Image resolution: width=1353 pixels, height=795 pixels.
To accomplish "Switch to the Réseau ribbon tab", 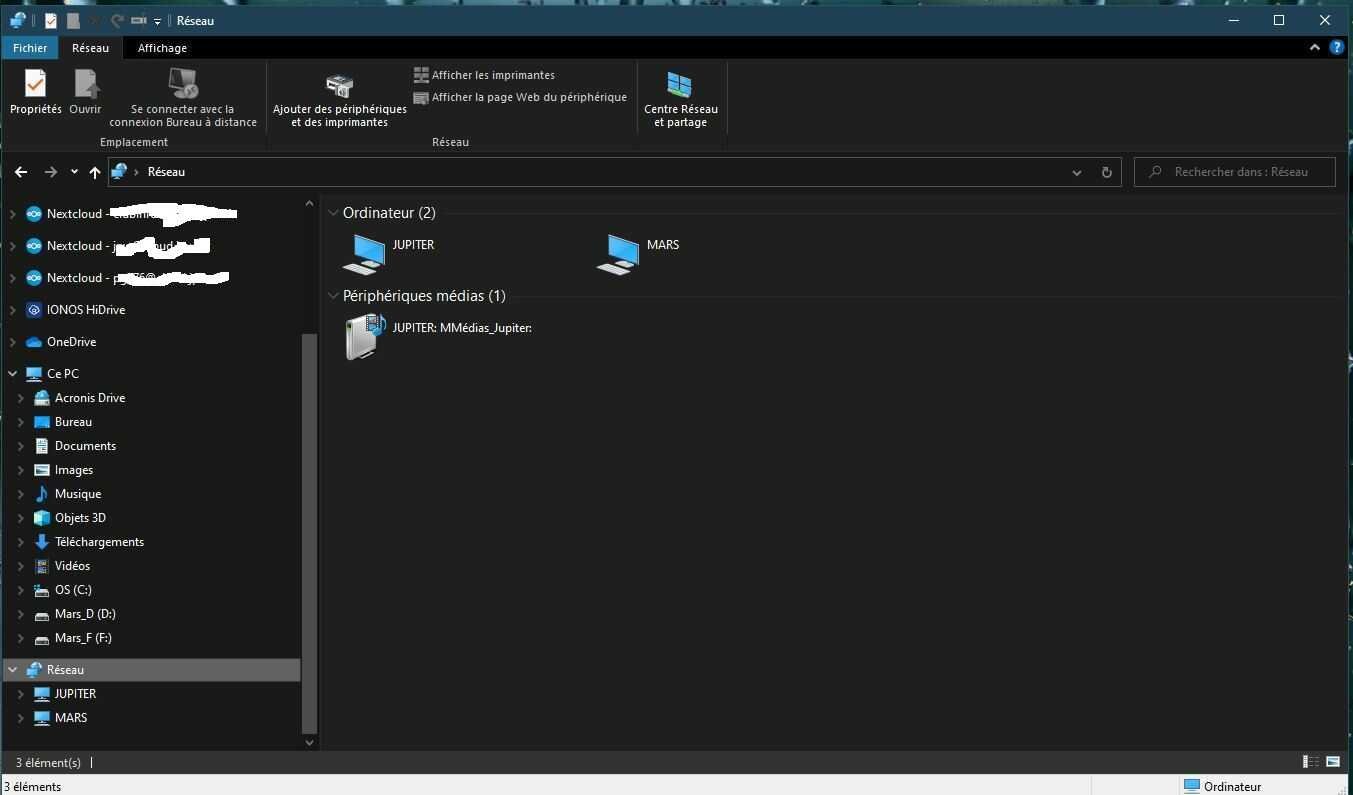I will tap(90, 48).
